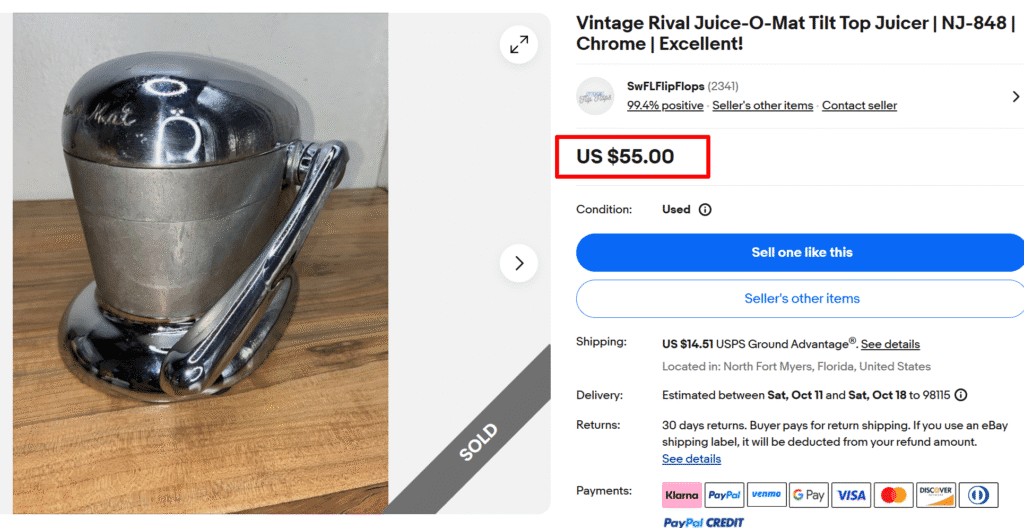Click the Visa card icon
The height and width of the screenshot is (528, 1024).
(851, 494)
